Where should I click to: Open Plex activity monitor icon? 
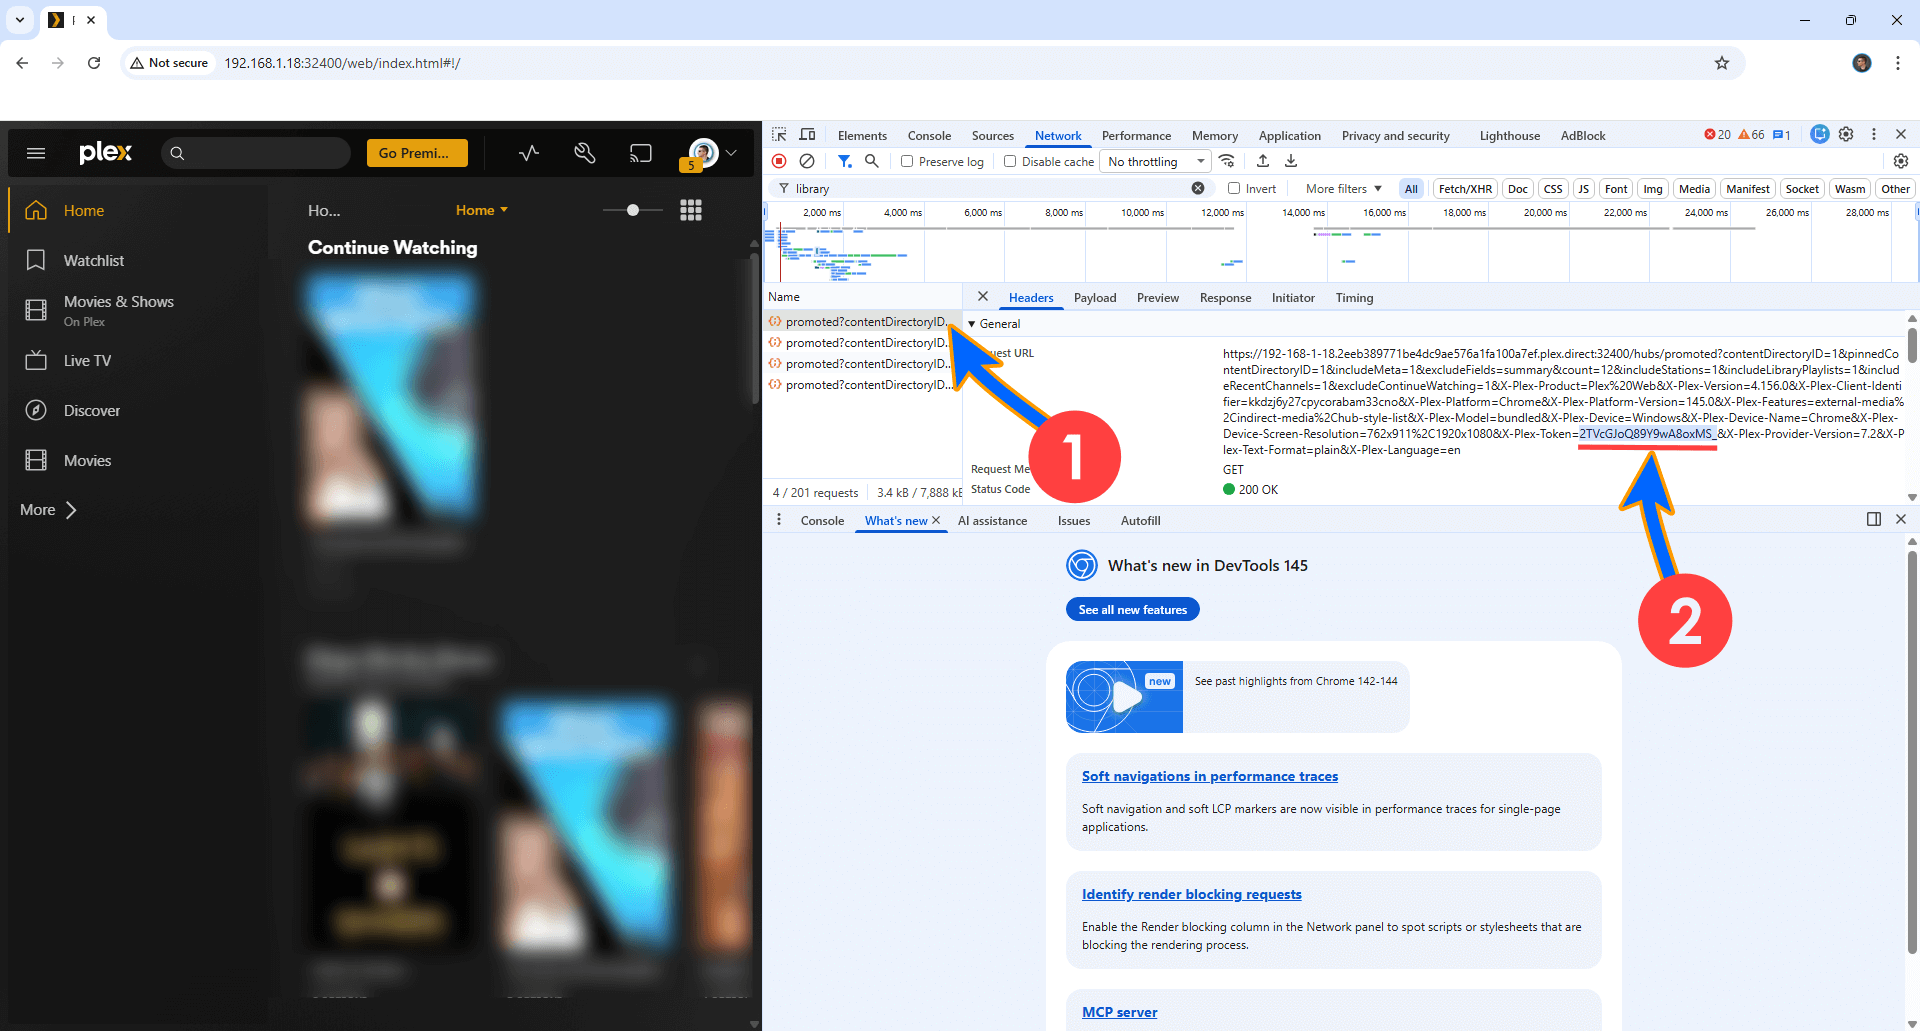pyautogui.click(x=529, y=153)
